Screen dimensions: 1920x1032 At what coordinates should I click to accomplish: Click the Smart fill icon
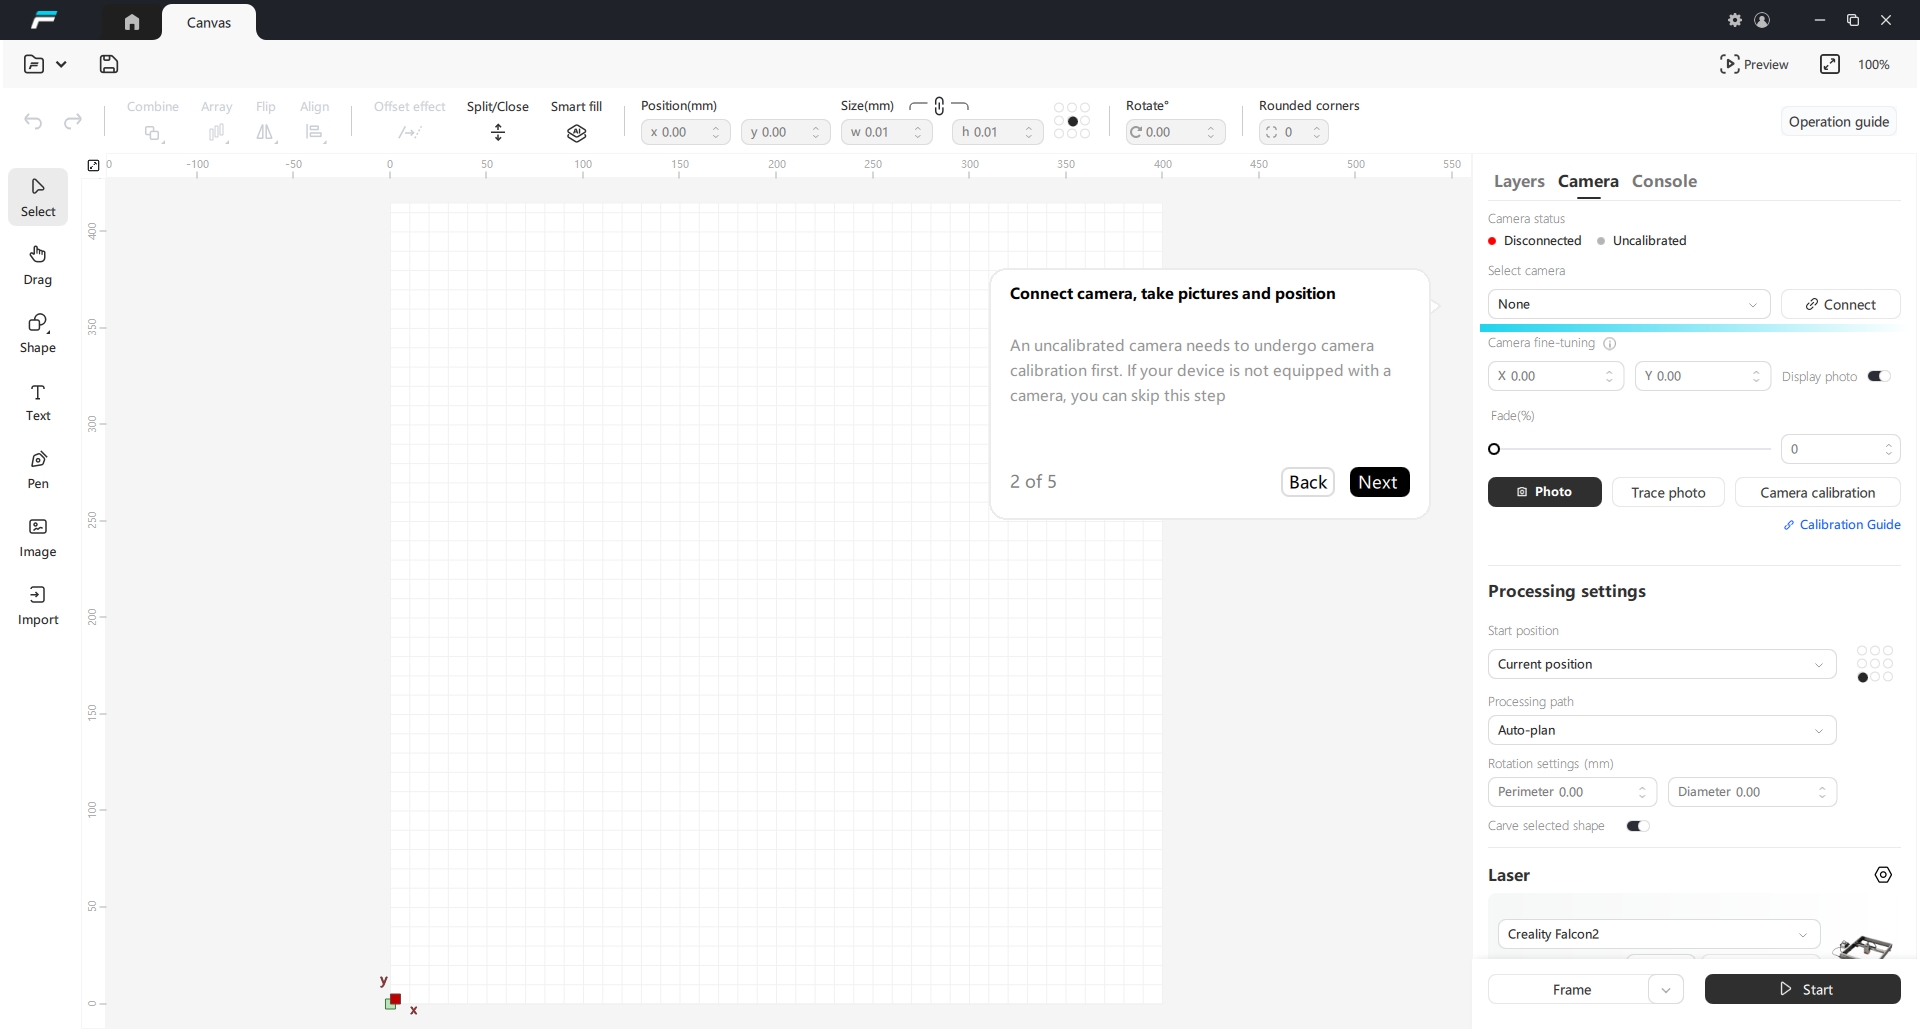tap(577, 132)
